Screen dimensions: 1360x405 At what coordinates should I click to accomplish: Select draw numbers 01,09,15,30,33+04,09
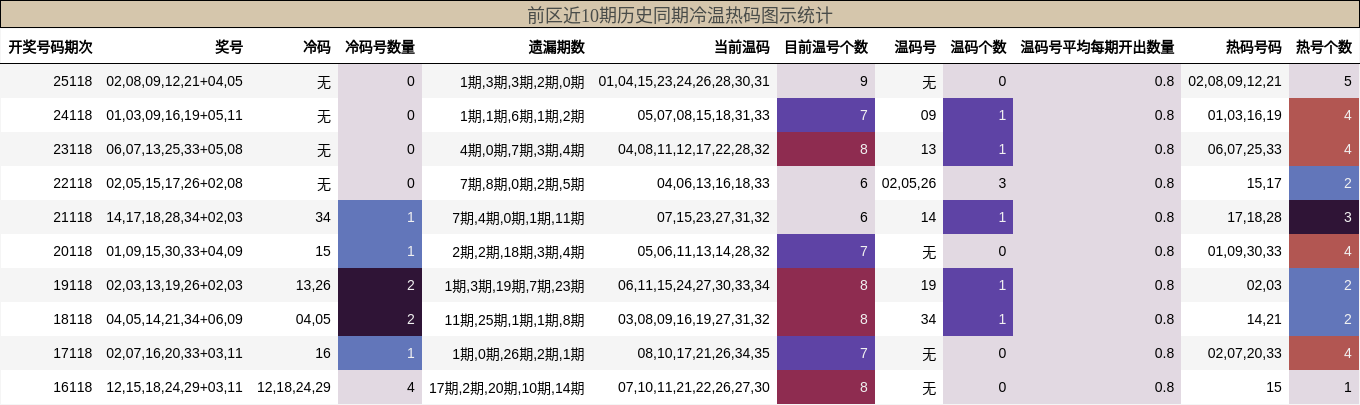[174, 251]
